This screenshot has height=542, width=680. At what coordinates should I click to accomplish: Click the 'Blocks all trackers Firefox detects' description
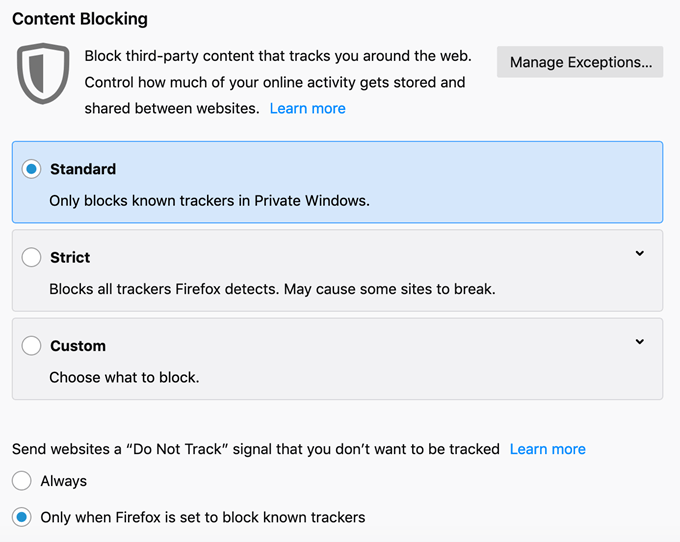click(272, 289)
